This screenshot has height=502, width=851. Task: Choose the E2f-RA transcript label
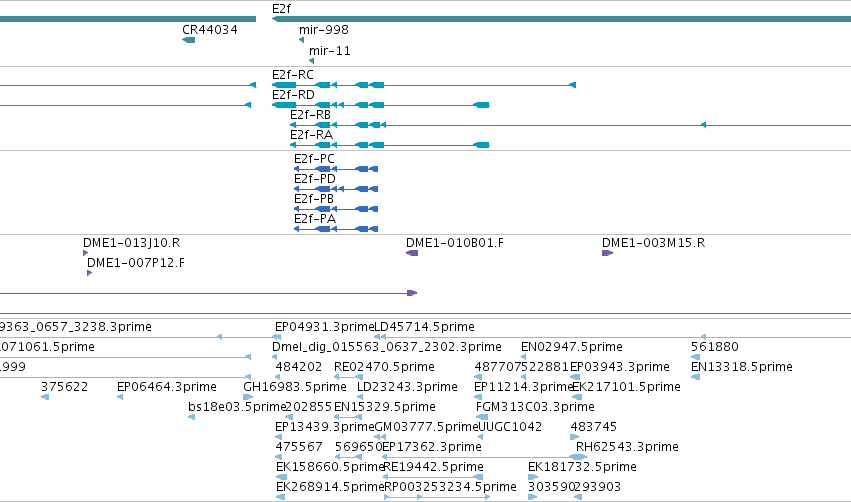coord(311,135)
